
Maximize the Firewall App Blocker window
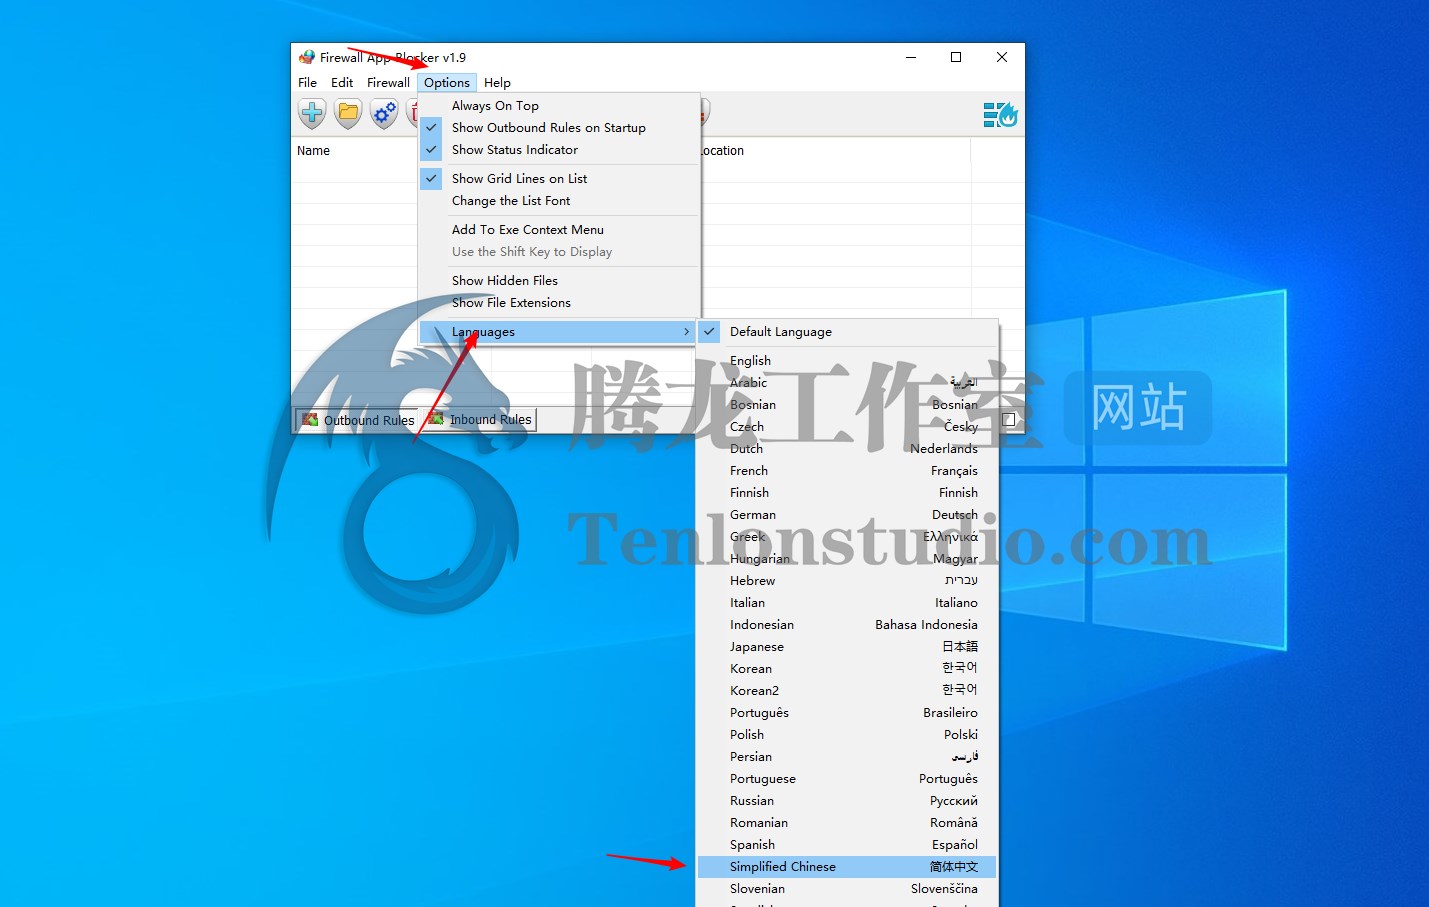pos(956,57)
